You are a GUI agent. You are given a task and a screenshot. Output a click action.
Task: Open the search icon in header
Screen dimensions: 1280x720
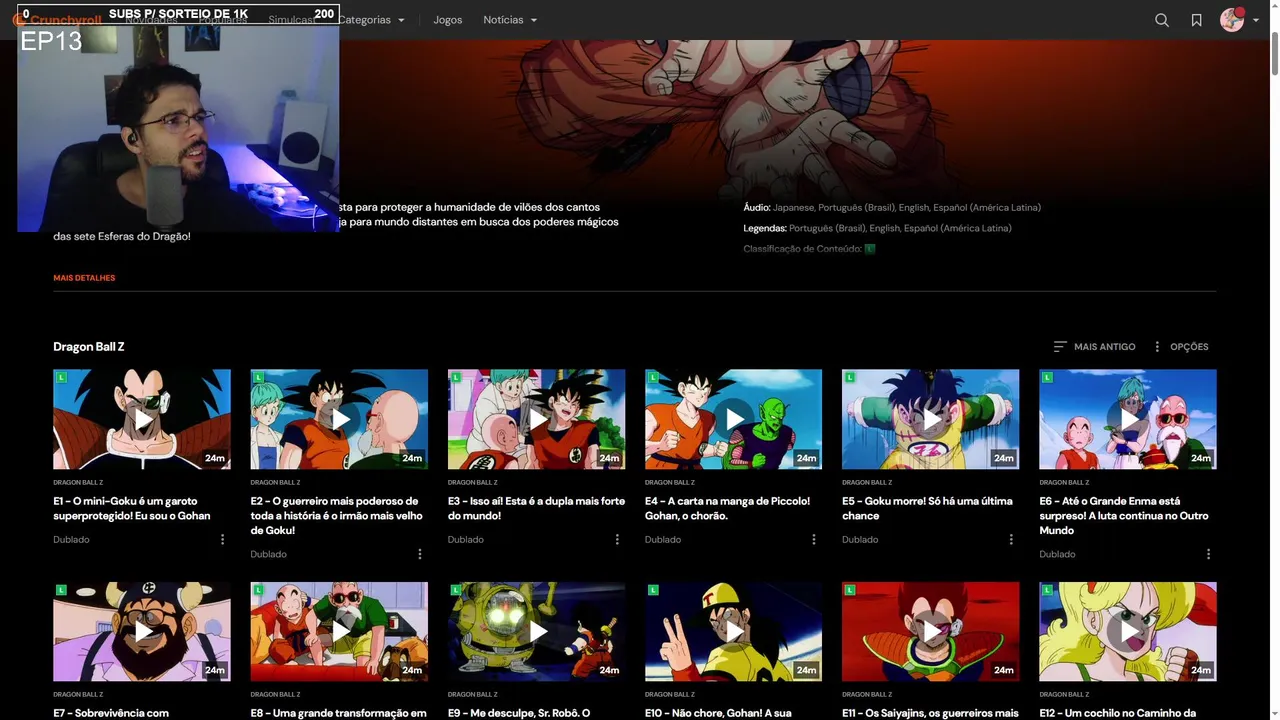coord(1162,20)
